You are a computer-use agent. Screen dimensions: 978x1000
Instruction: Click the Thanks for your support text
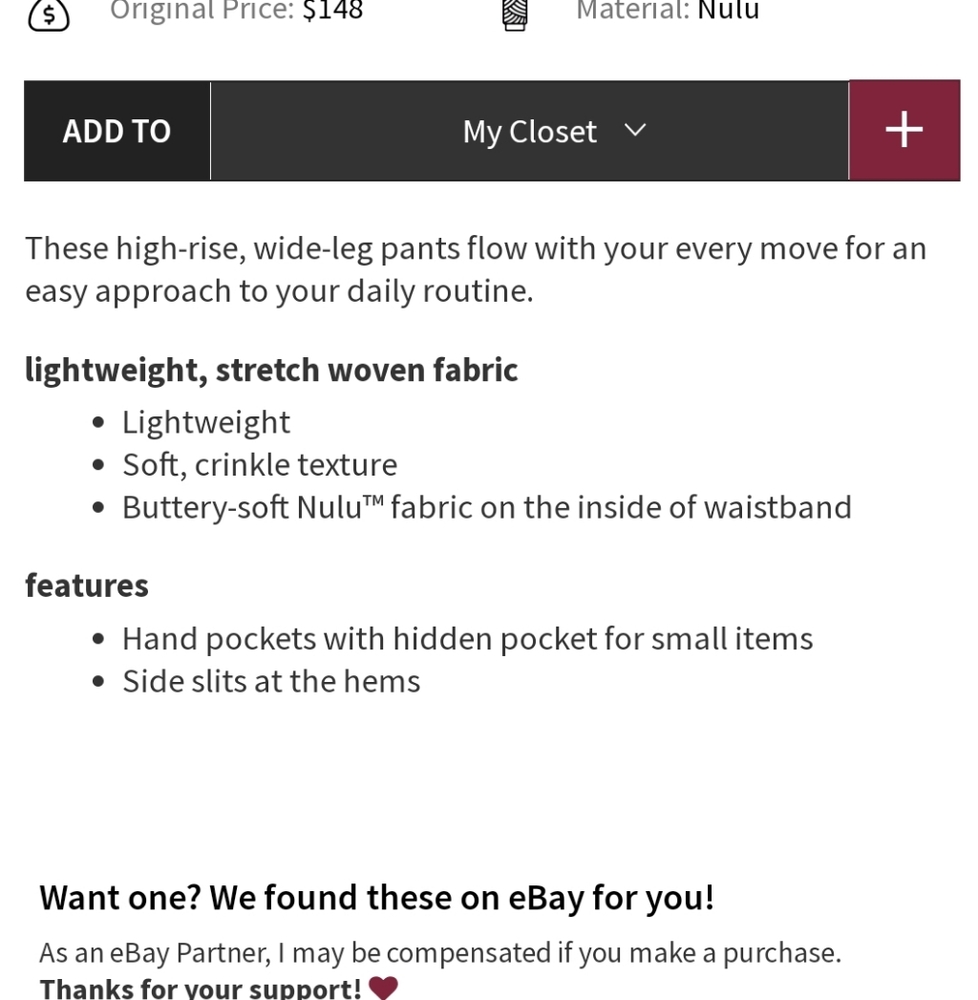point(200,988)
